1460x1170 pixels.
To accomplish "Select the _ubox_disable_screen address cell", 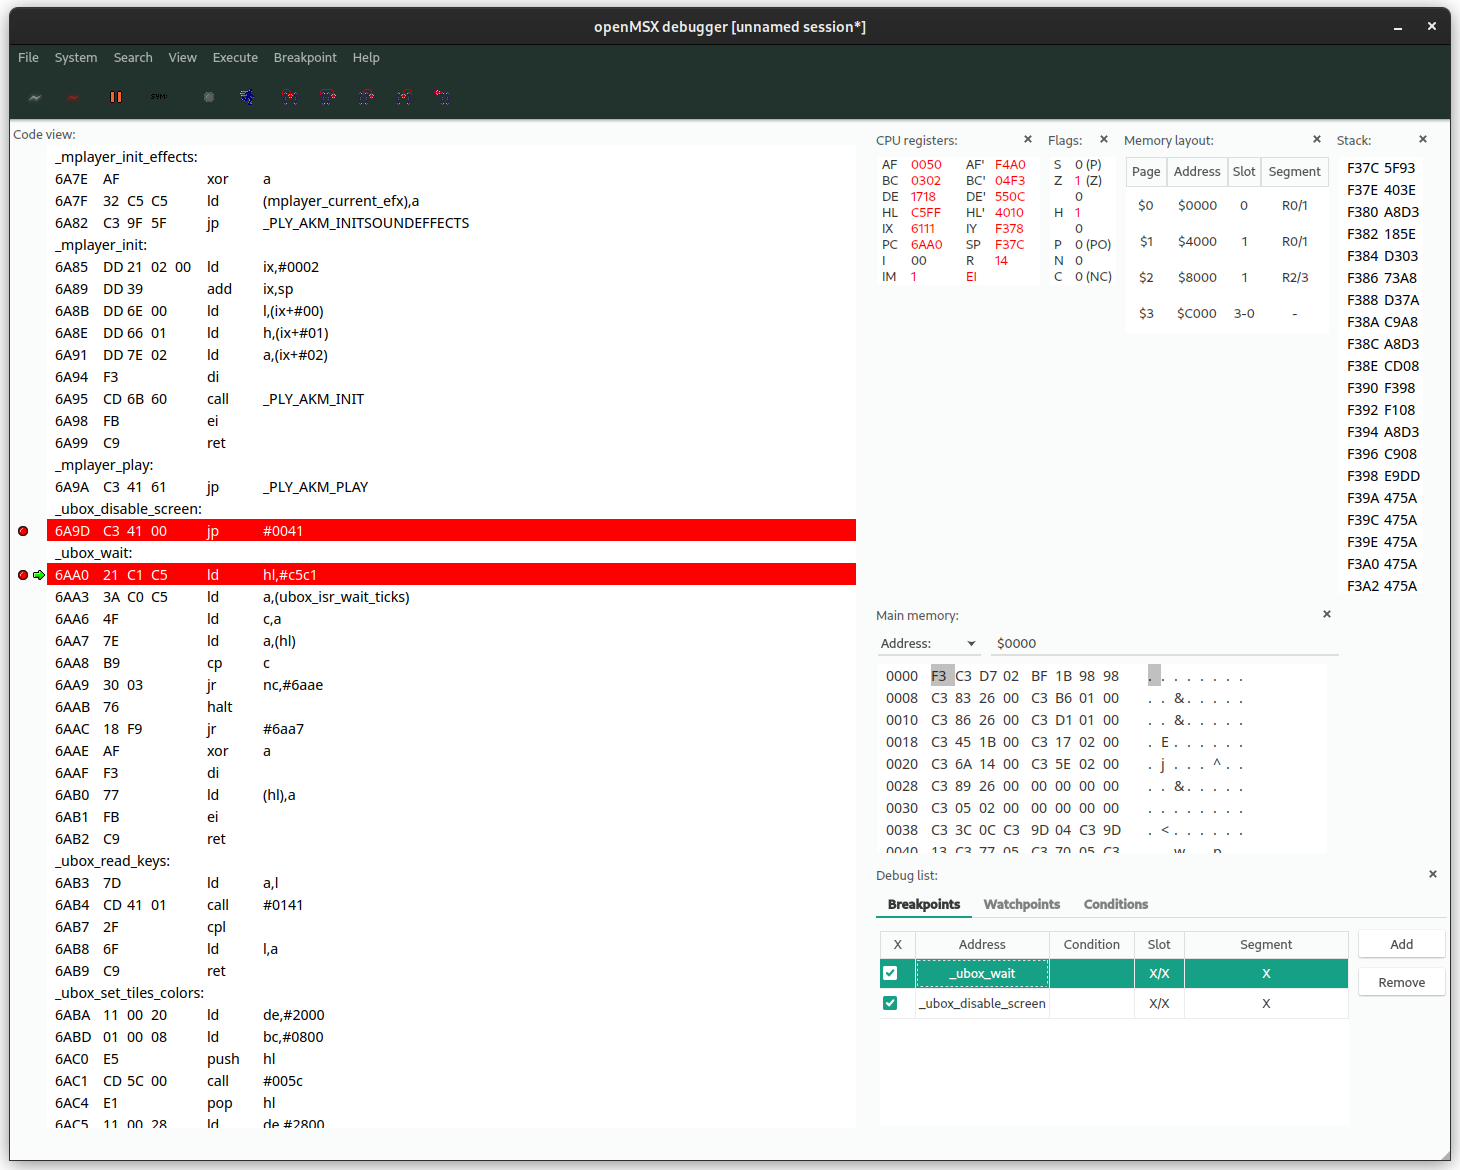I will (x=982, y=1003).
